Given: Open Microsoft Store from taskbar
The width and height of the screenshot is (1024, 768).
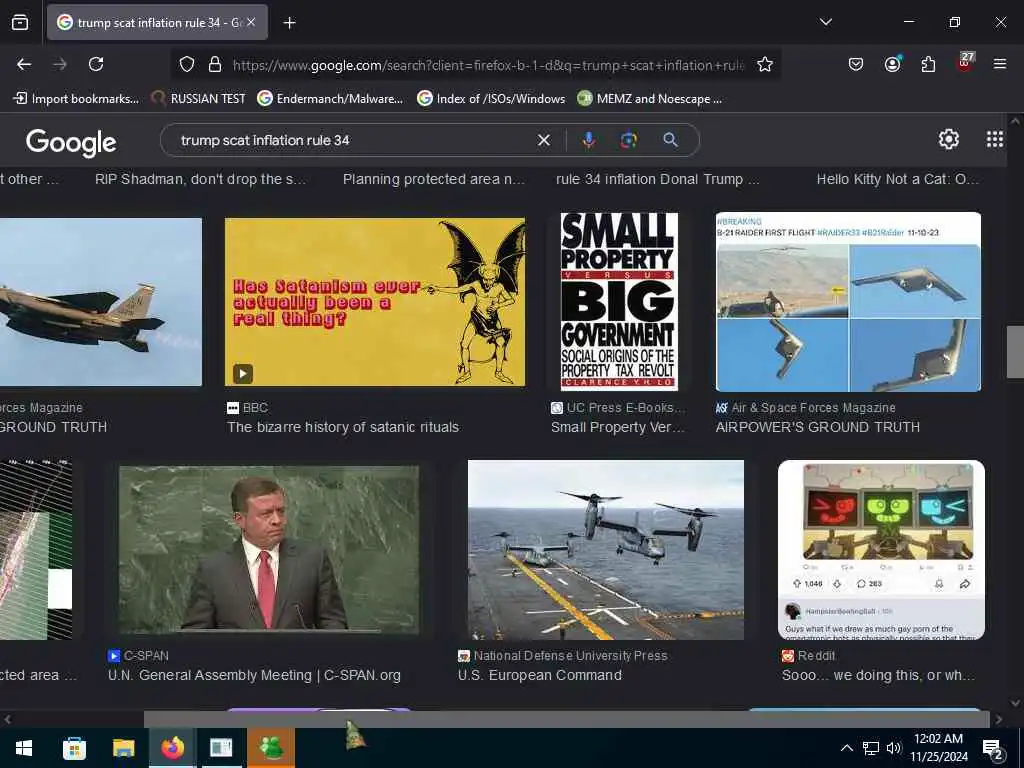Looking at the screenshot, I should [x=74, y=748].
